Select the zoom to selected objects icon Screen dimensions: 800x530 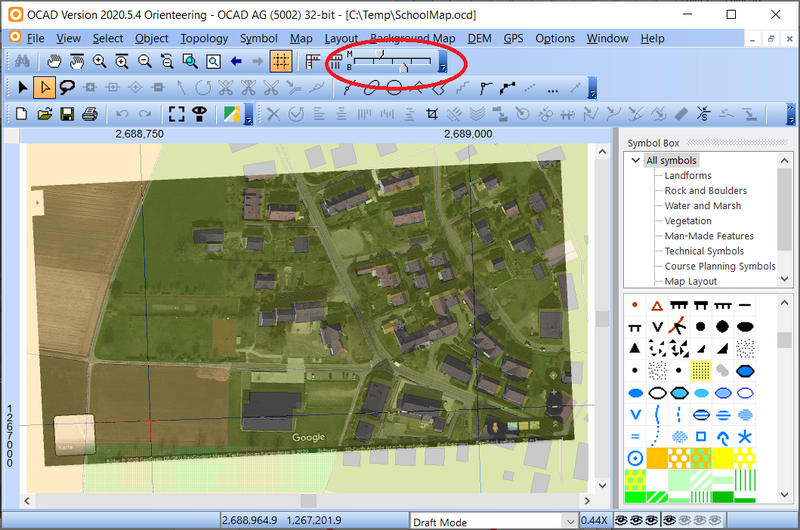(190, 62)
